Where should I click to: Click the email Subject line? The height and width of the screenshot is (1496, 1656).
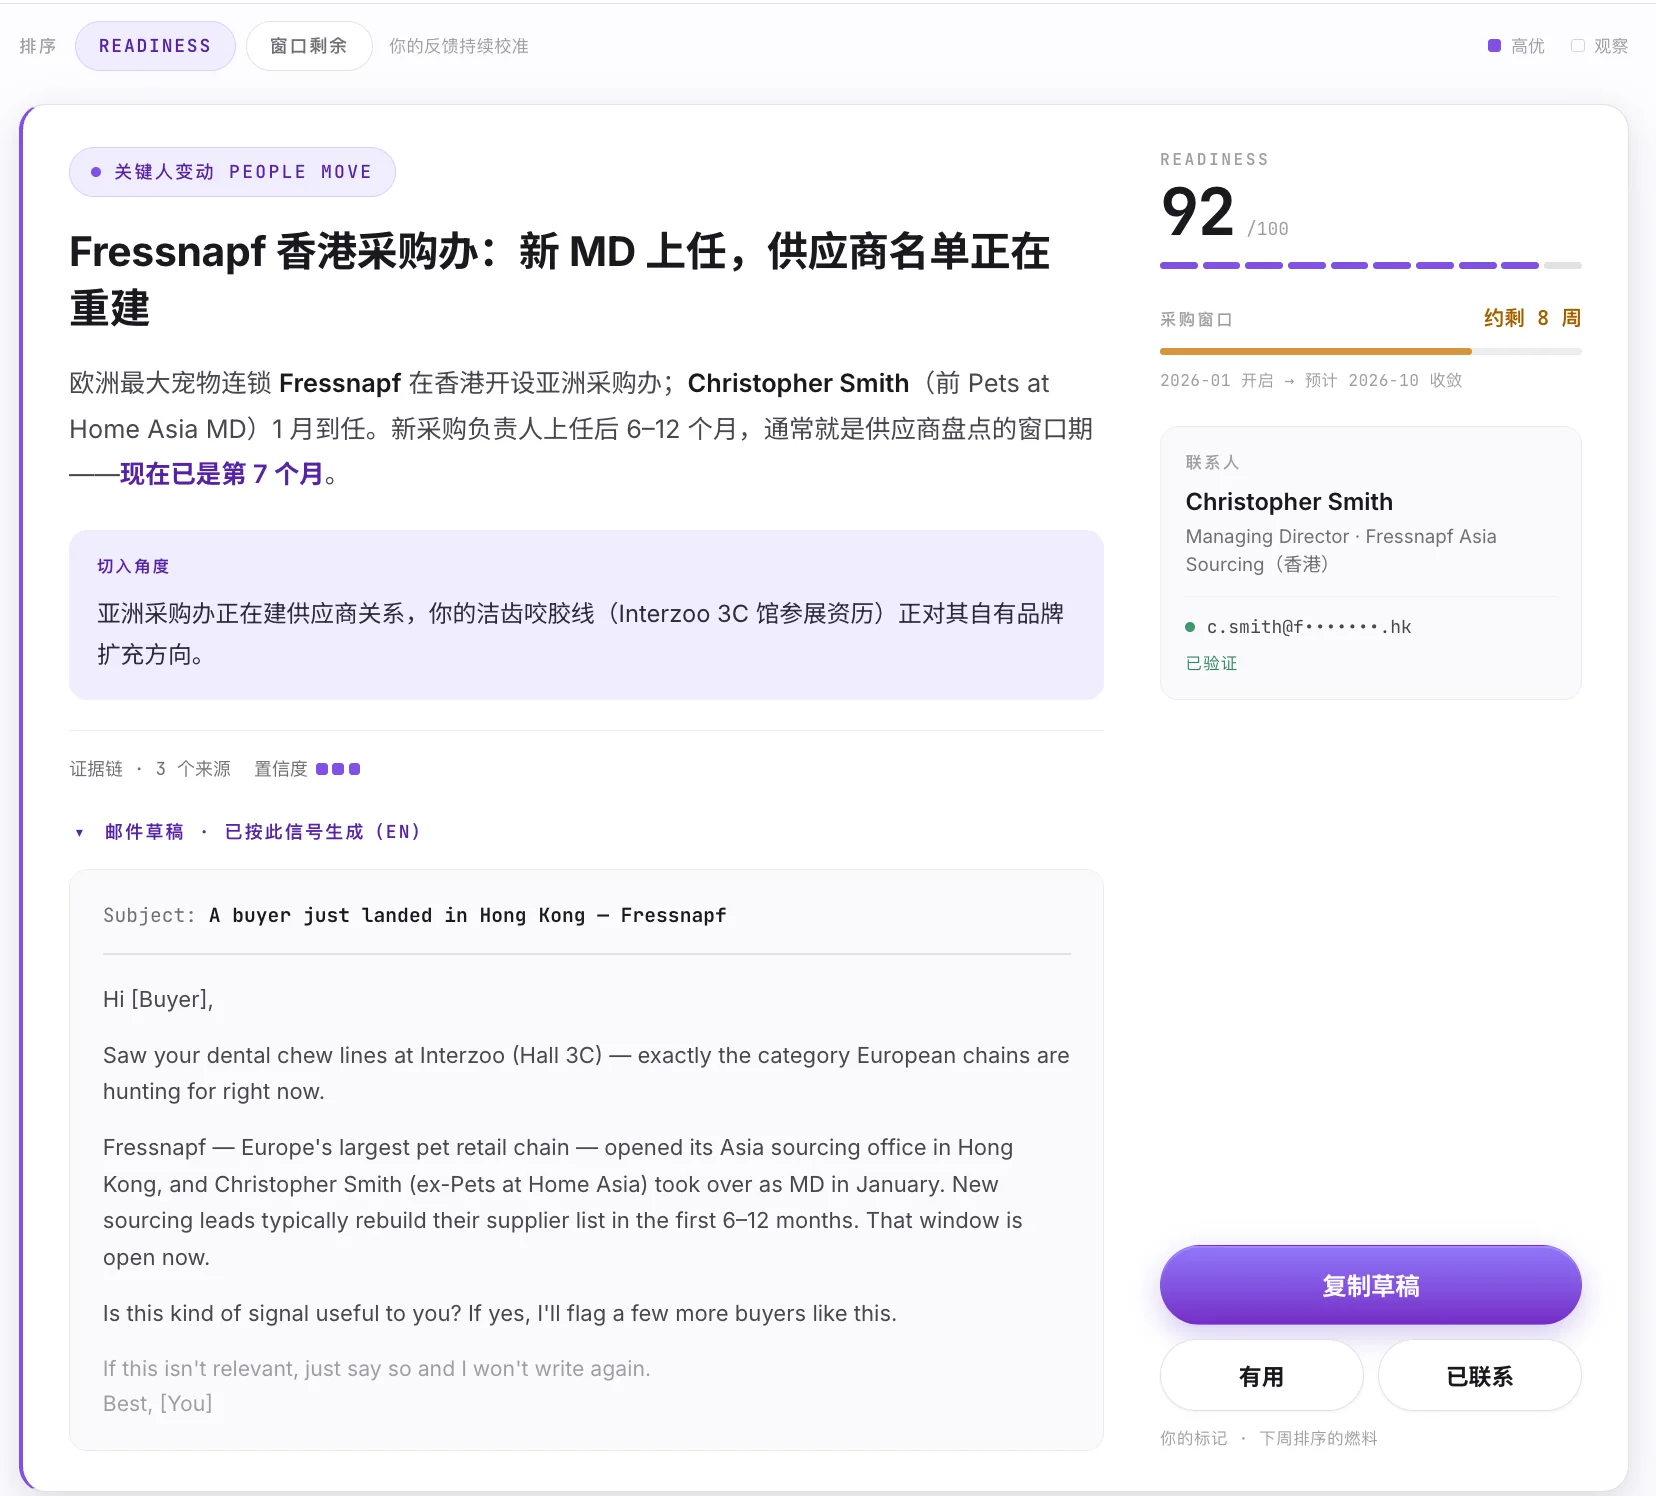pos(415,915)
